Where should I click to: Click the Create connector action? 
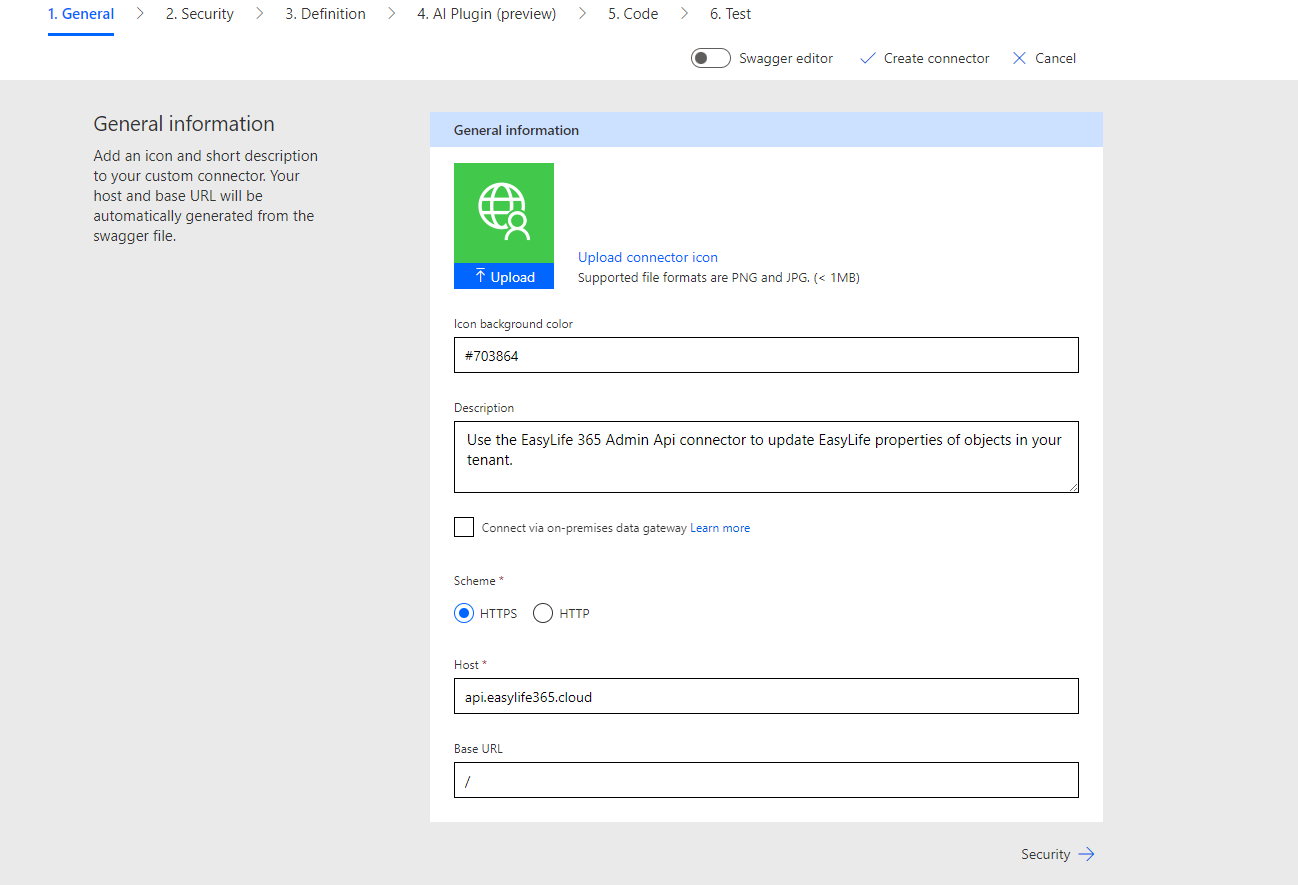933,58
